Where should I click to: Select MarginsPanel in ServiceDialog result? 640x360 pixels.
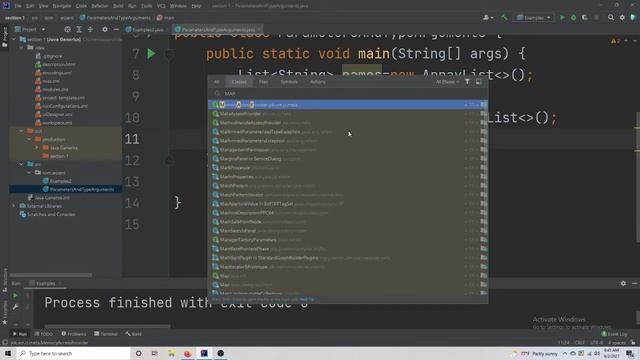point(348,159)
